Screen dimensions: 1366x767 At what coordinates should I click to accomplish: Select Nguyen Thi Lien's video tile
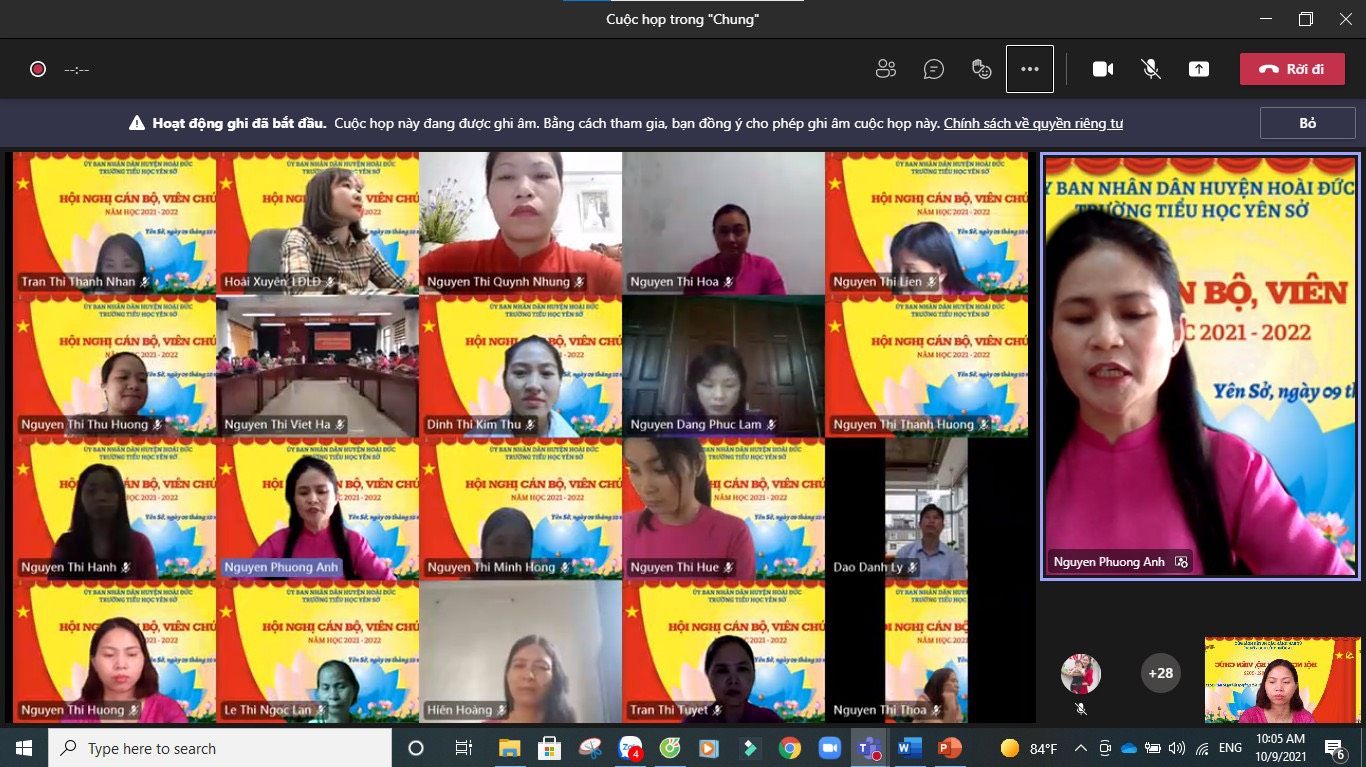click(x=926, y=223)
